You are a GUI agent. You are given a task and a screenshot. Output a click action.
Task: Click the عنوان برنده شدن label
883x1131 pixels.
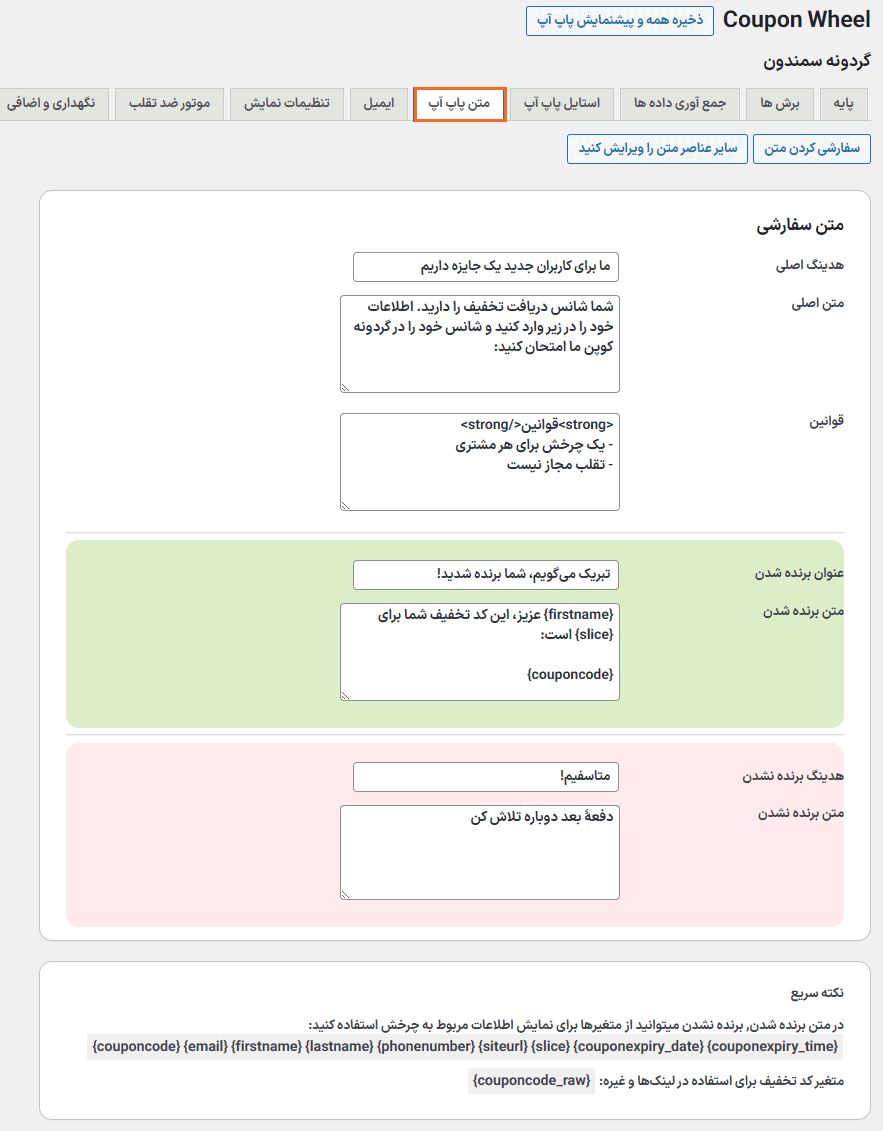point(799,573)
